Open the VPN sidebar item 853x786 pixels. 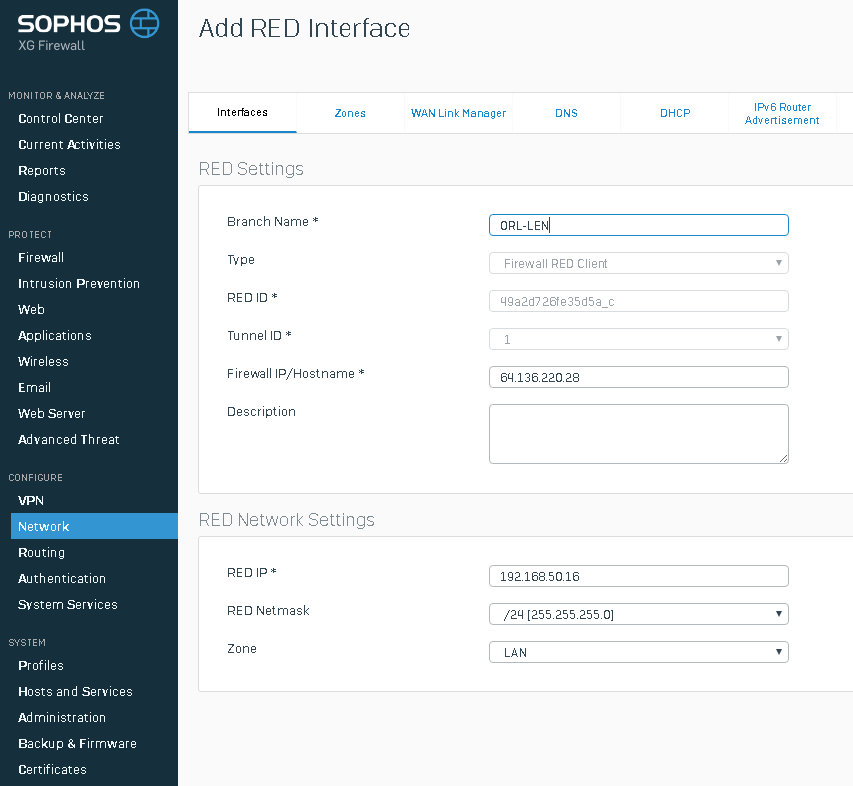click(30, 500)
